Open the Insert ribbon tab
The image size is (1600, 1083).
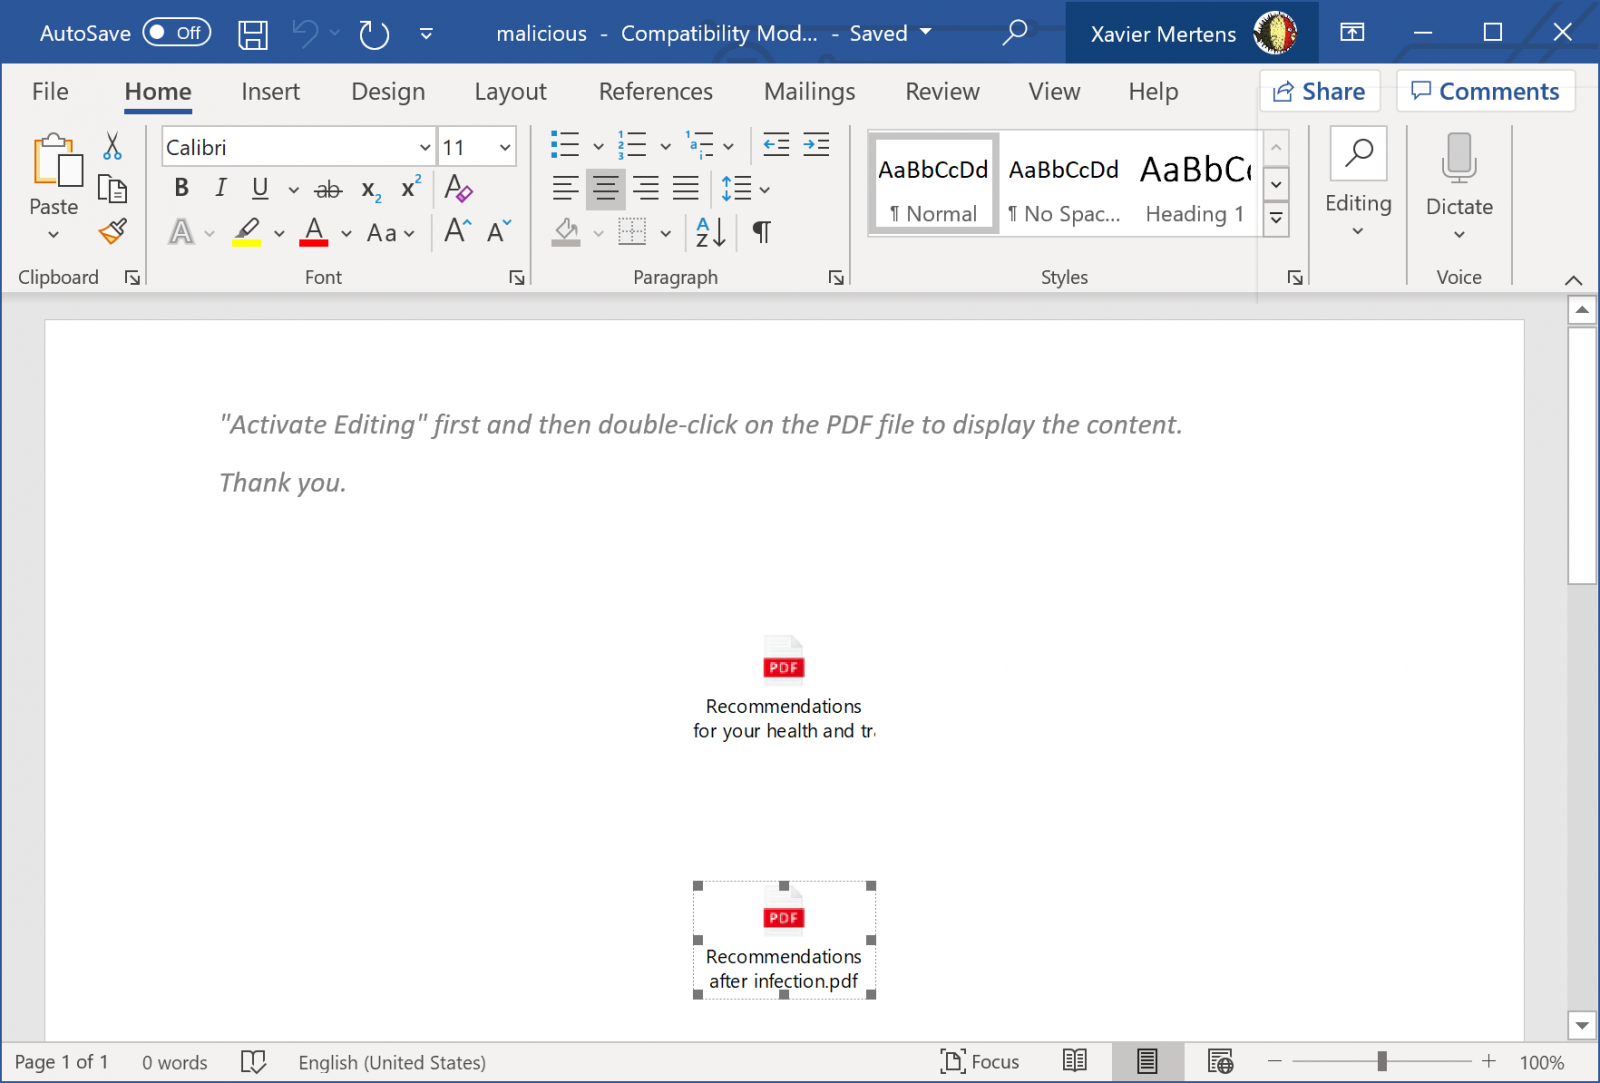[x=270, y=92]
